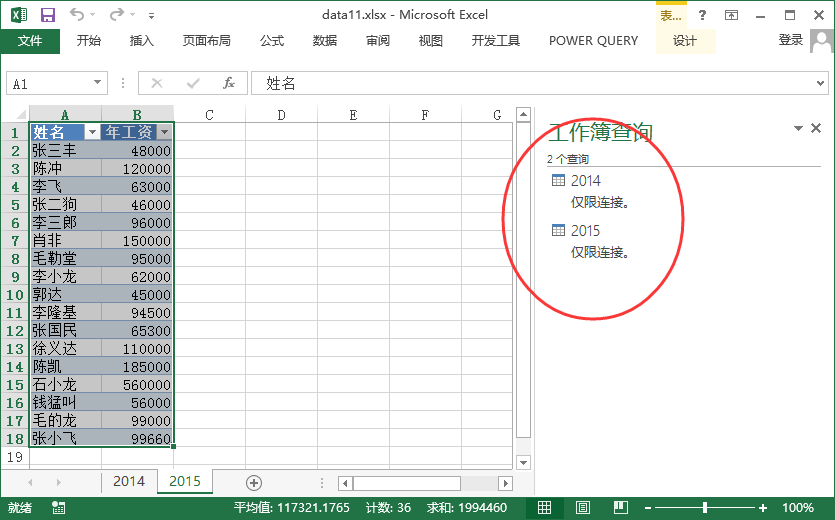This screenshot has height=520, width=835.
Task: Open the 2015 query in workbook queries
Action: (586, 231)
